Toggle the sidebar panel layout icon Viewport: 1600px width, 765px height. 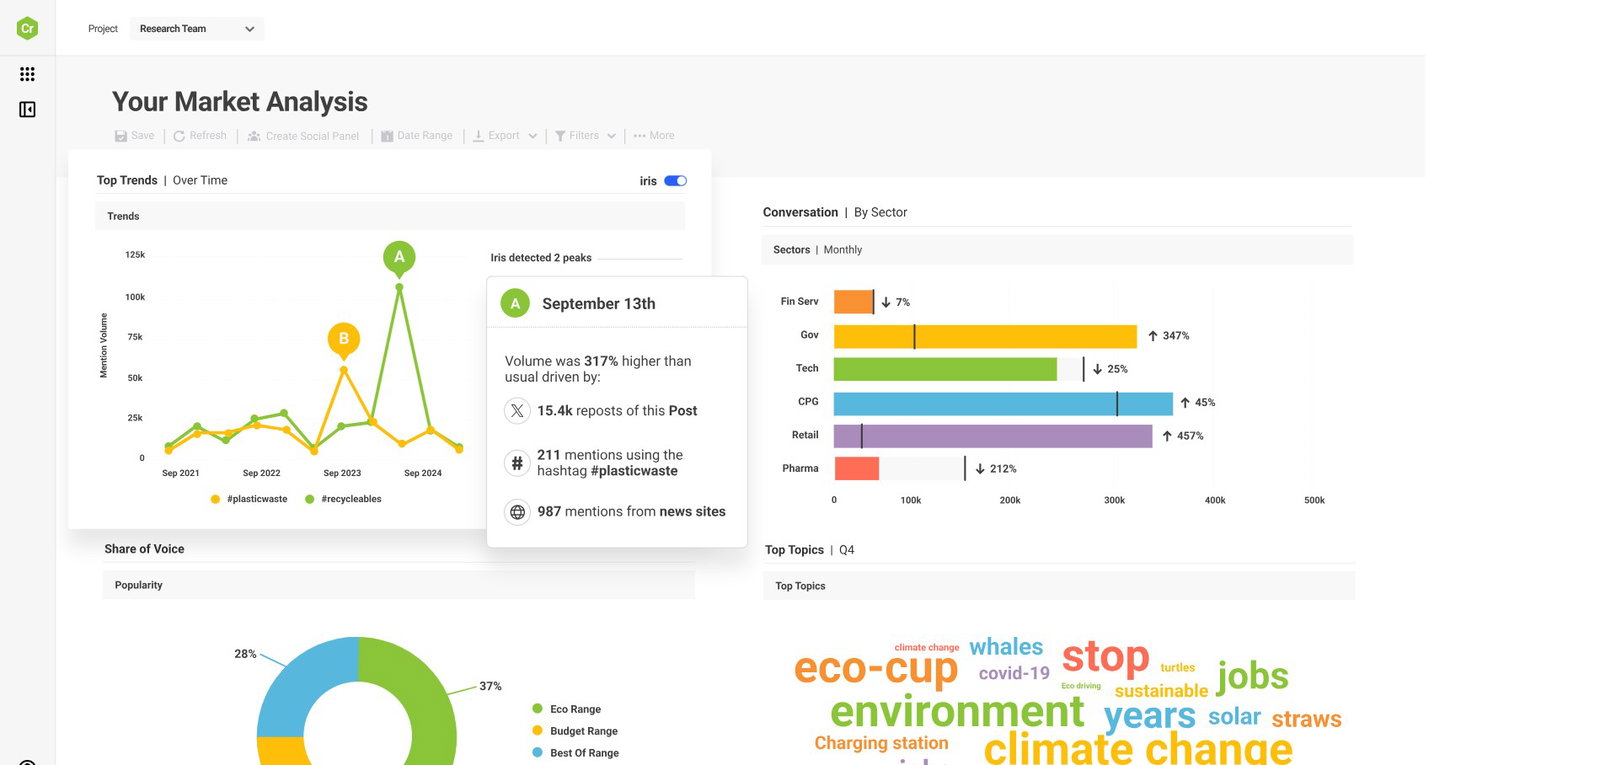[27, 109]
